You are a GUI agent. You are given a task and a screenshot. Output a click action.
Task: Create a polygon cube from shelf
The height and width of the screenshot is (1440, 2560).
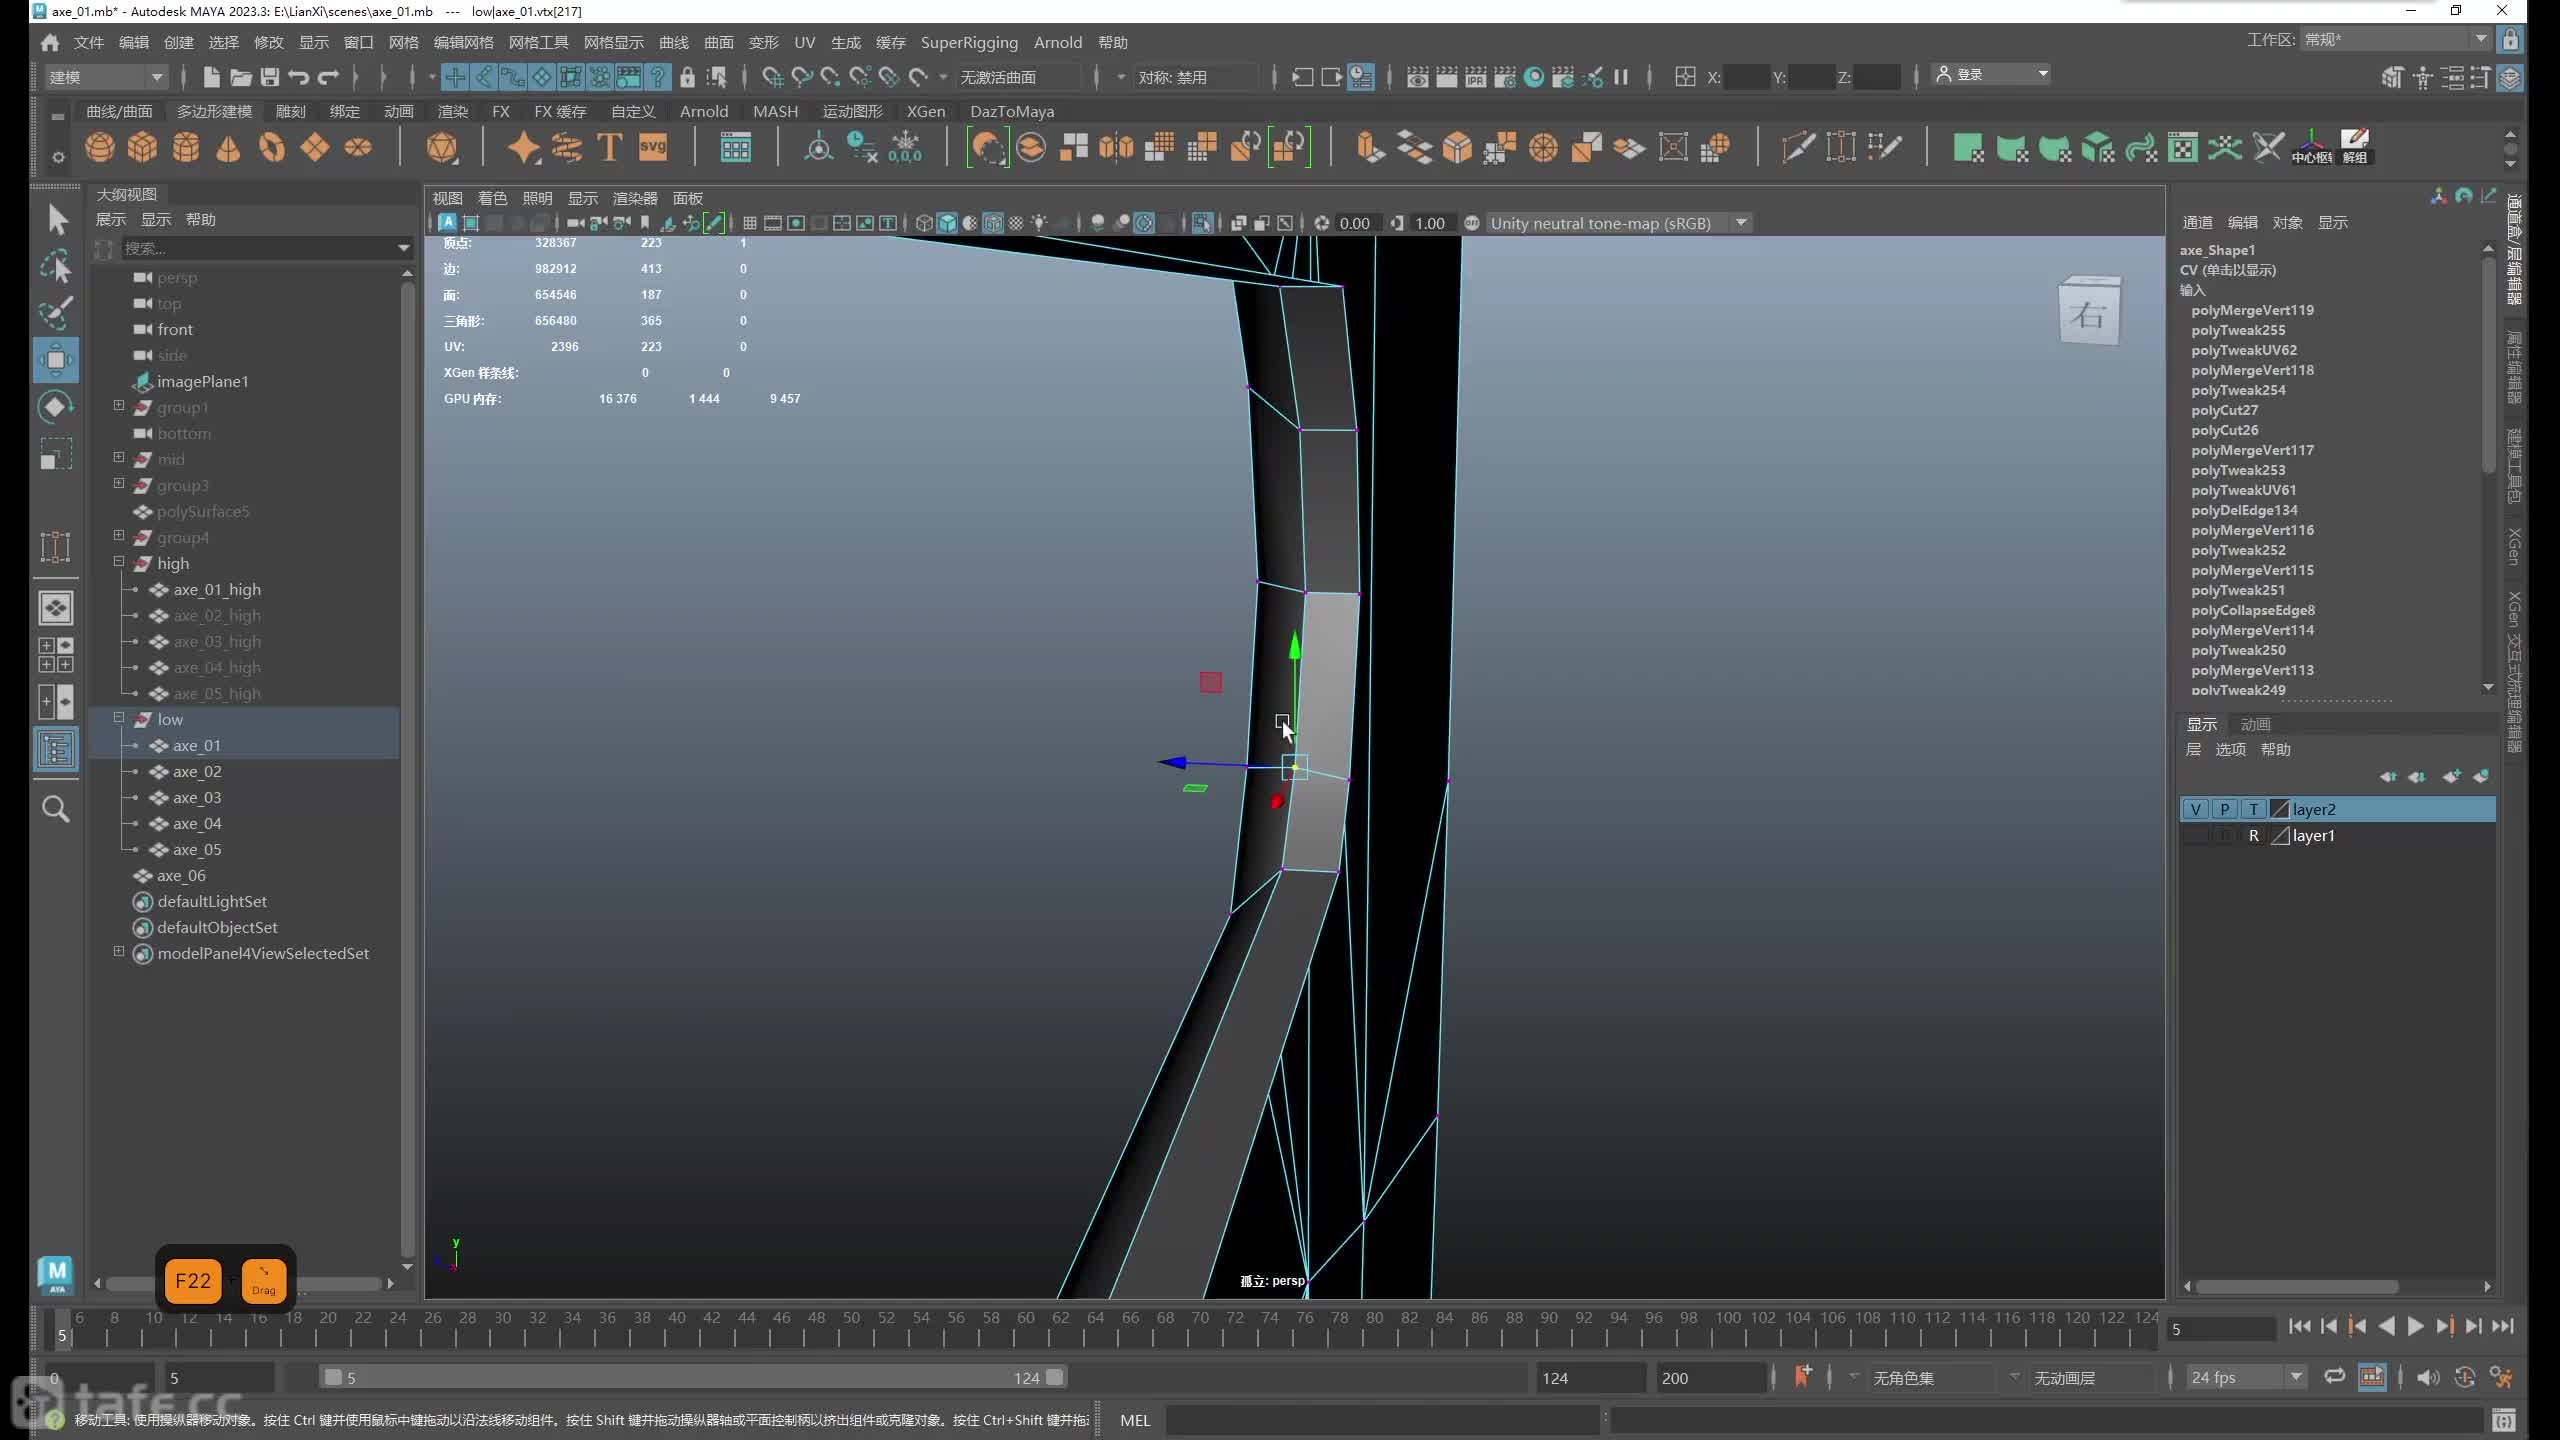pos(142,148)
